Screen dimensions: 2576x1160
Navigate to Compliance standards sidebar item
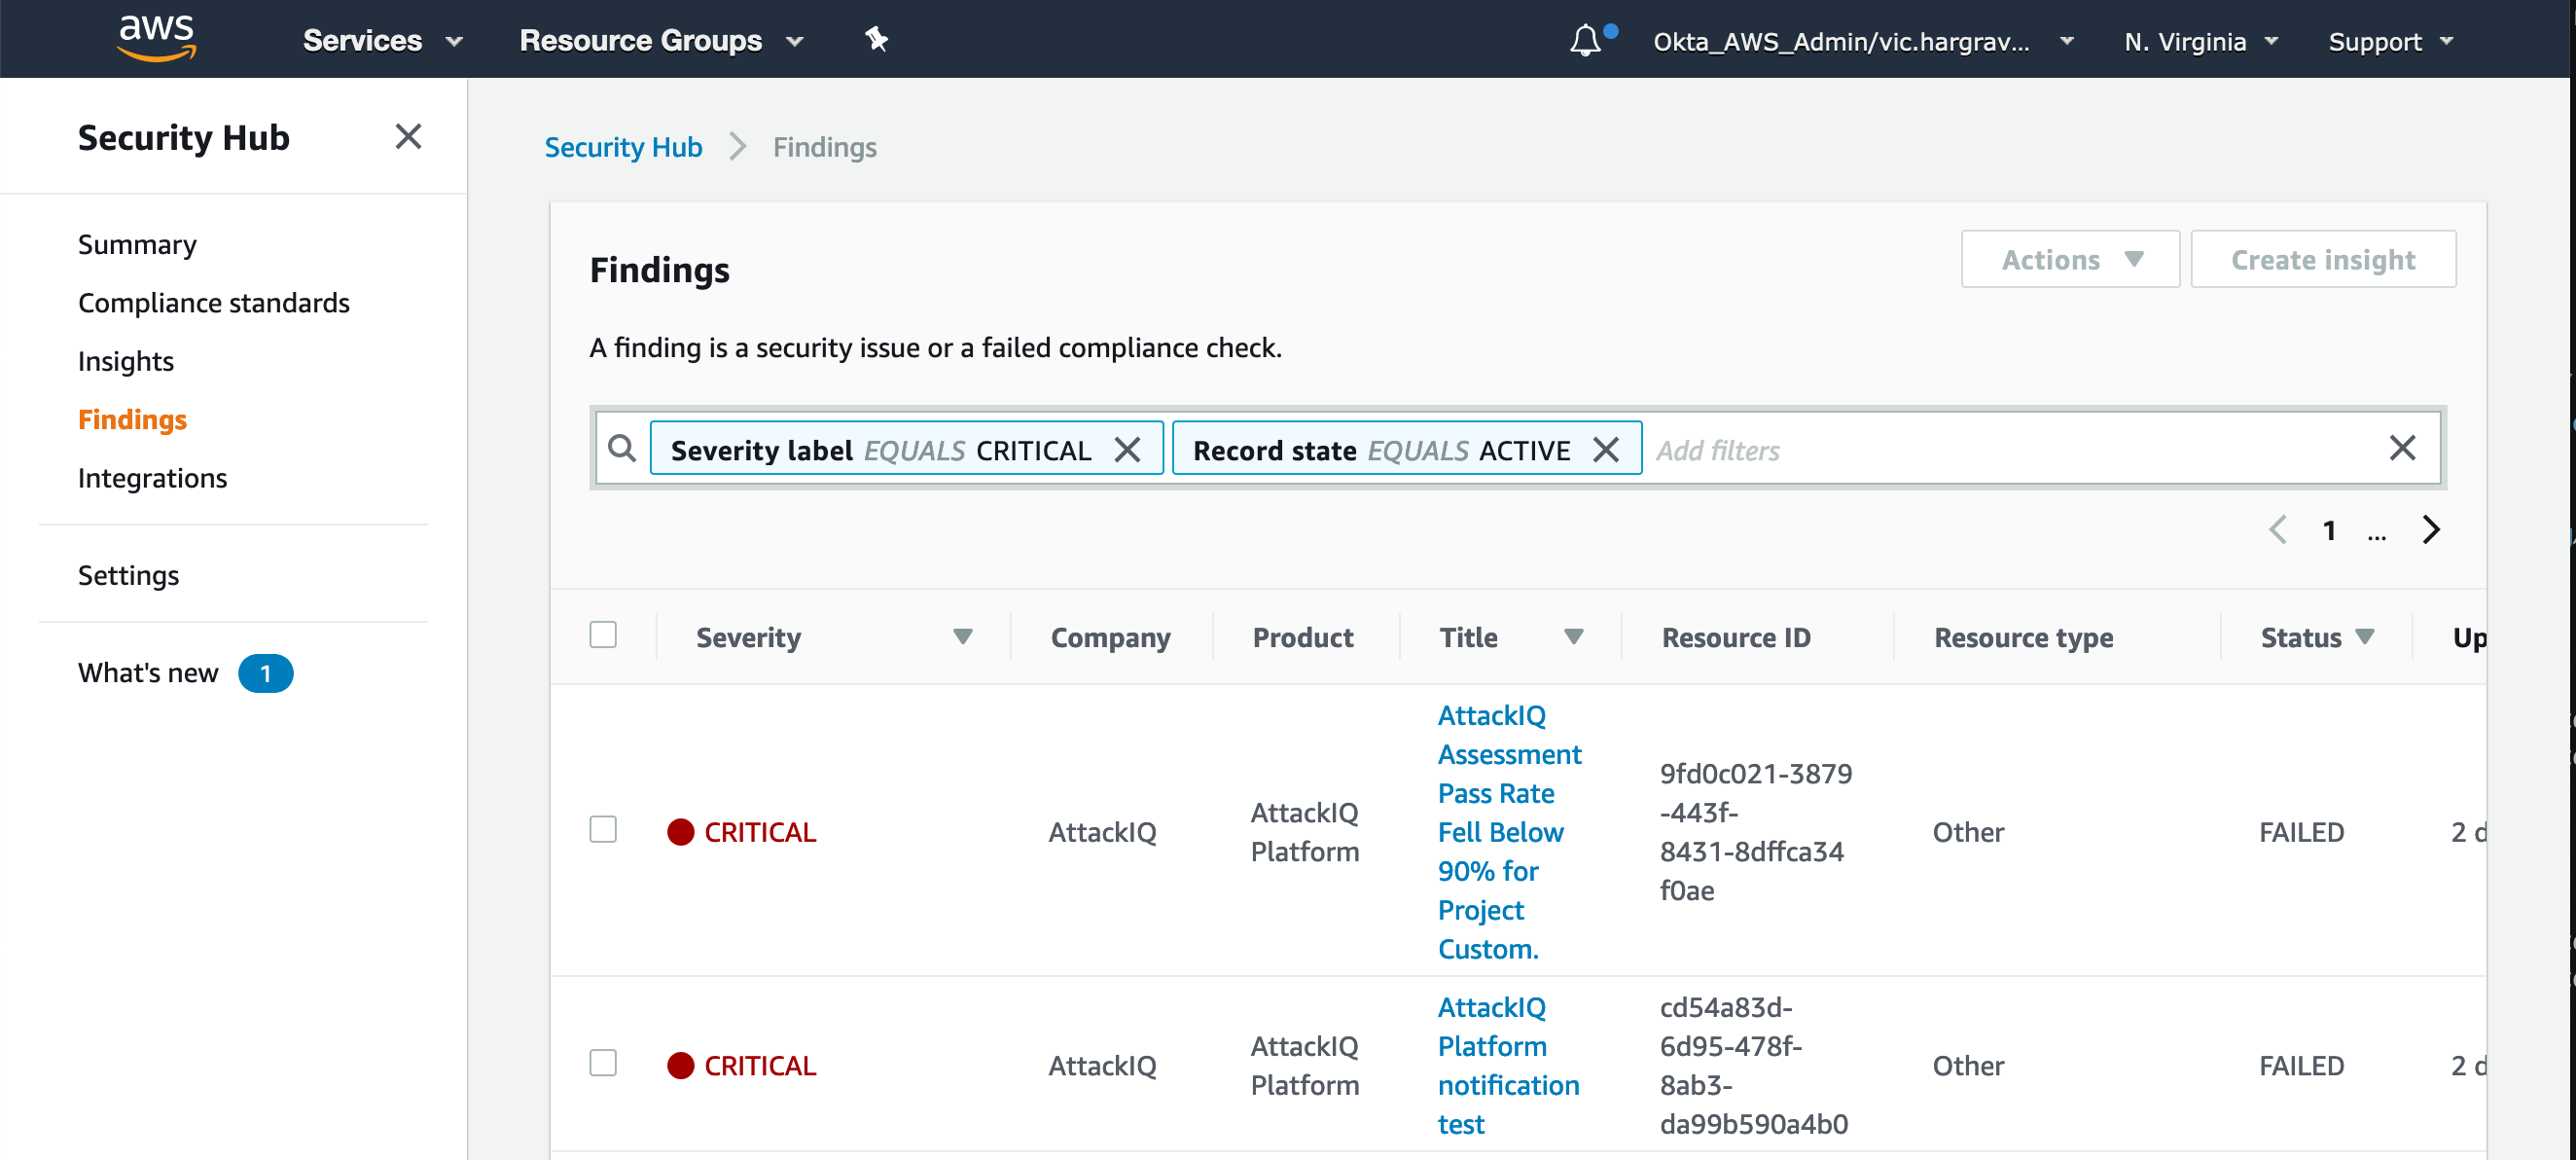(x=214, y=303)
